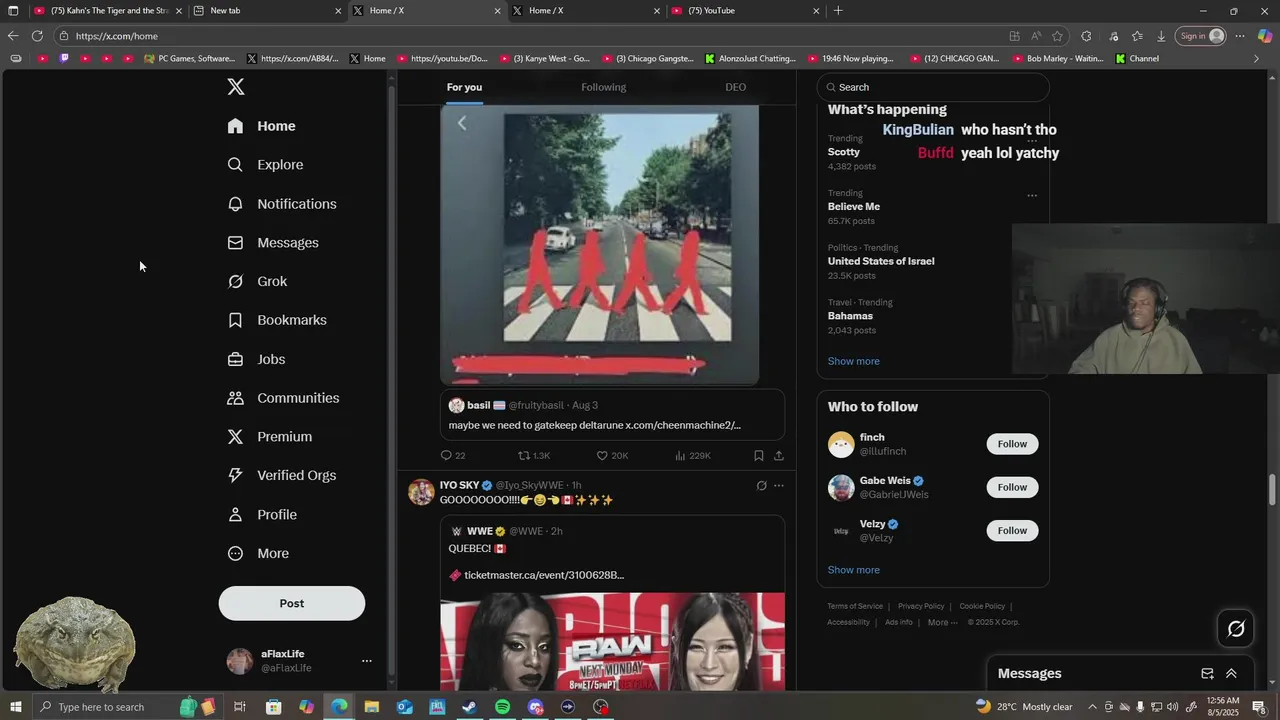Viewport: 1280px width, 720px height.
Task: Open Communities in the sidebar
Action: (x=283, y=398)
